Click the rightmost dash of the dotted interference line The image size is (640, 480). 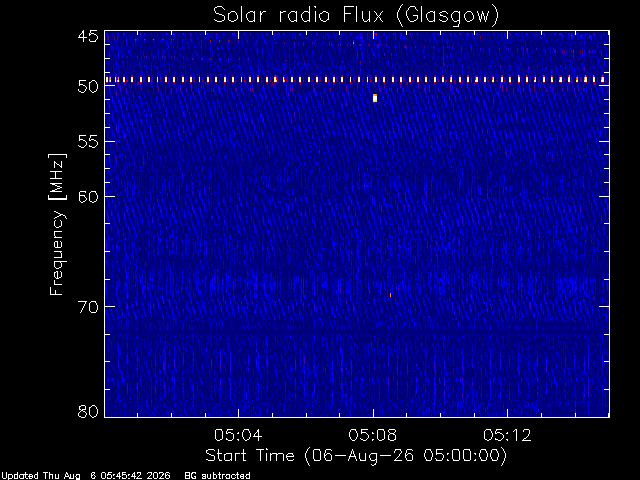click(602, 80)
